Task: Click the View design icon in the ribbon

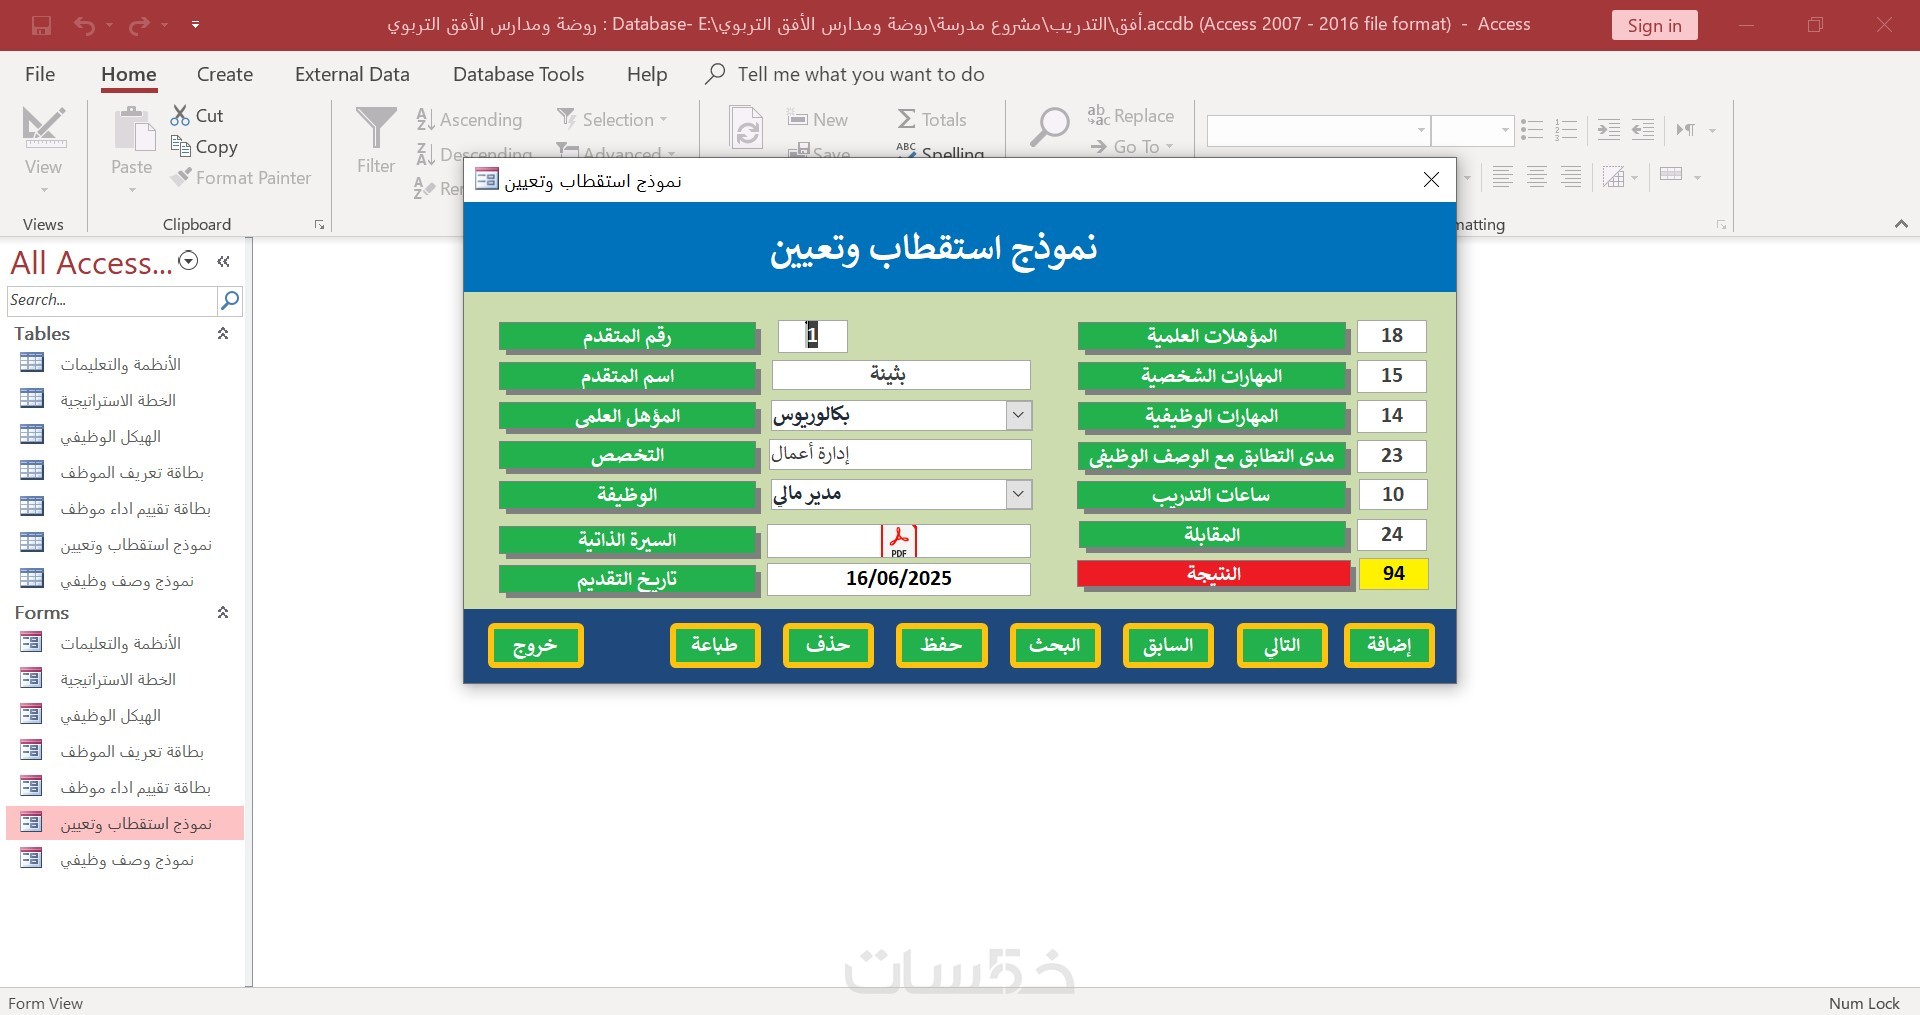Action: (44, 128)
